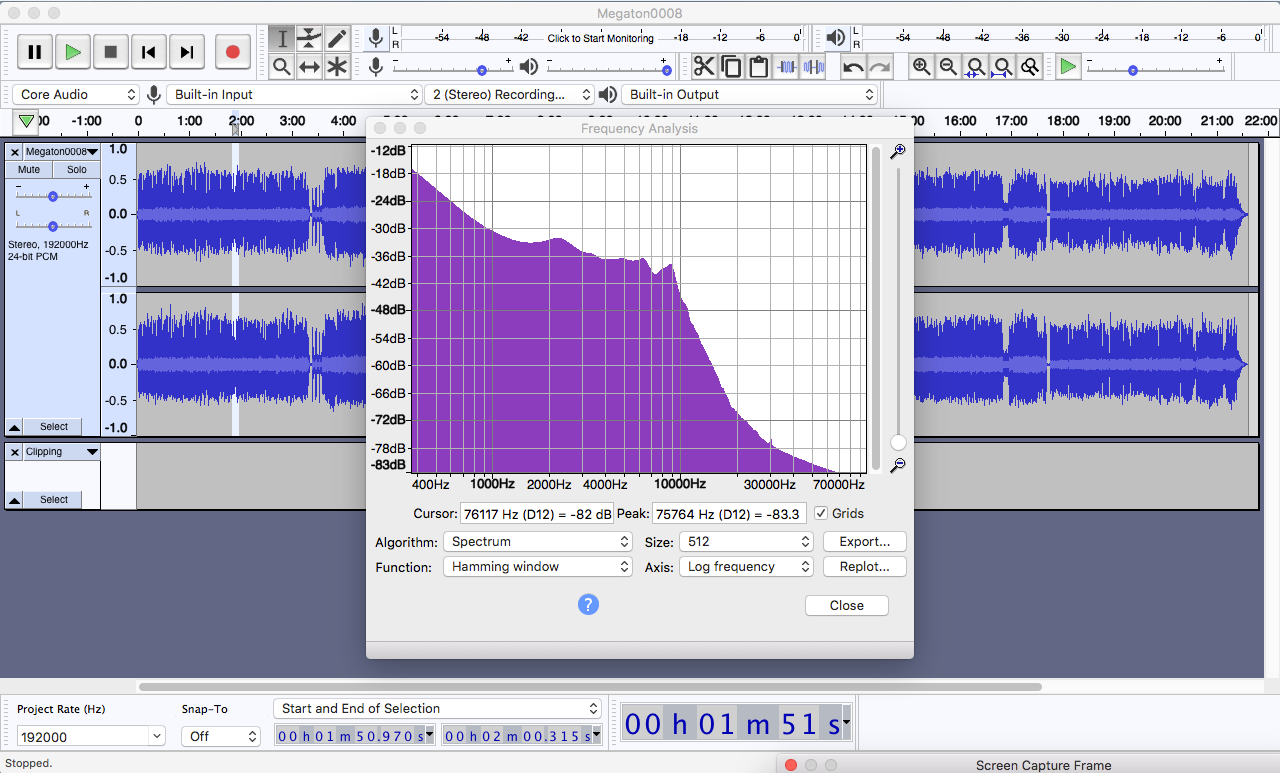
Task: Open the Function dropdown showing Hamming window
Action: pos(538,566)
